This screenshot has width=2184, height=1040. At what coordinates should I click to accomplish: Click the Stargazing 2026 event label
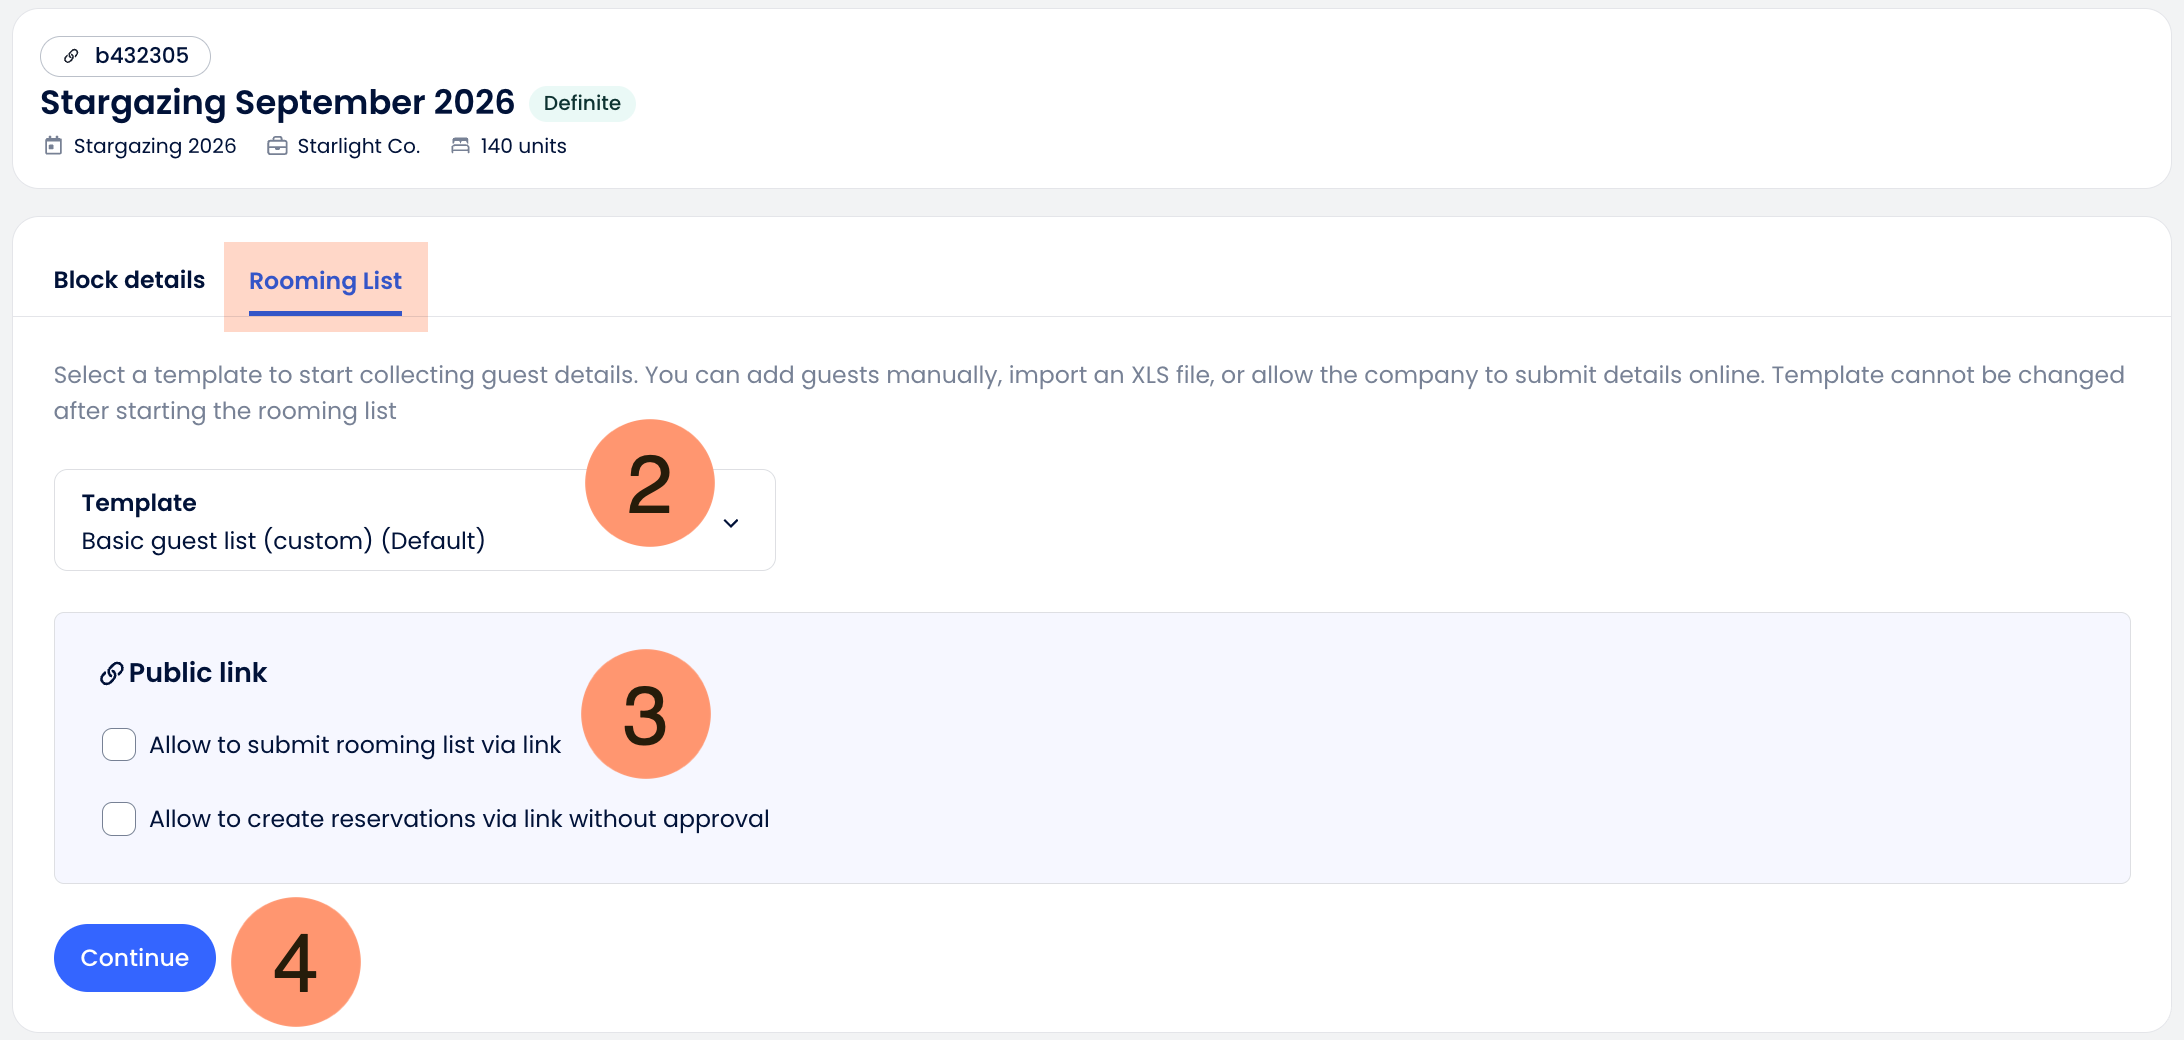tap(155, 146)
